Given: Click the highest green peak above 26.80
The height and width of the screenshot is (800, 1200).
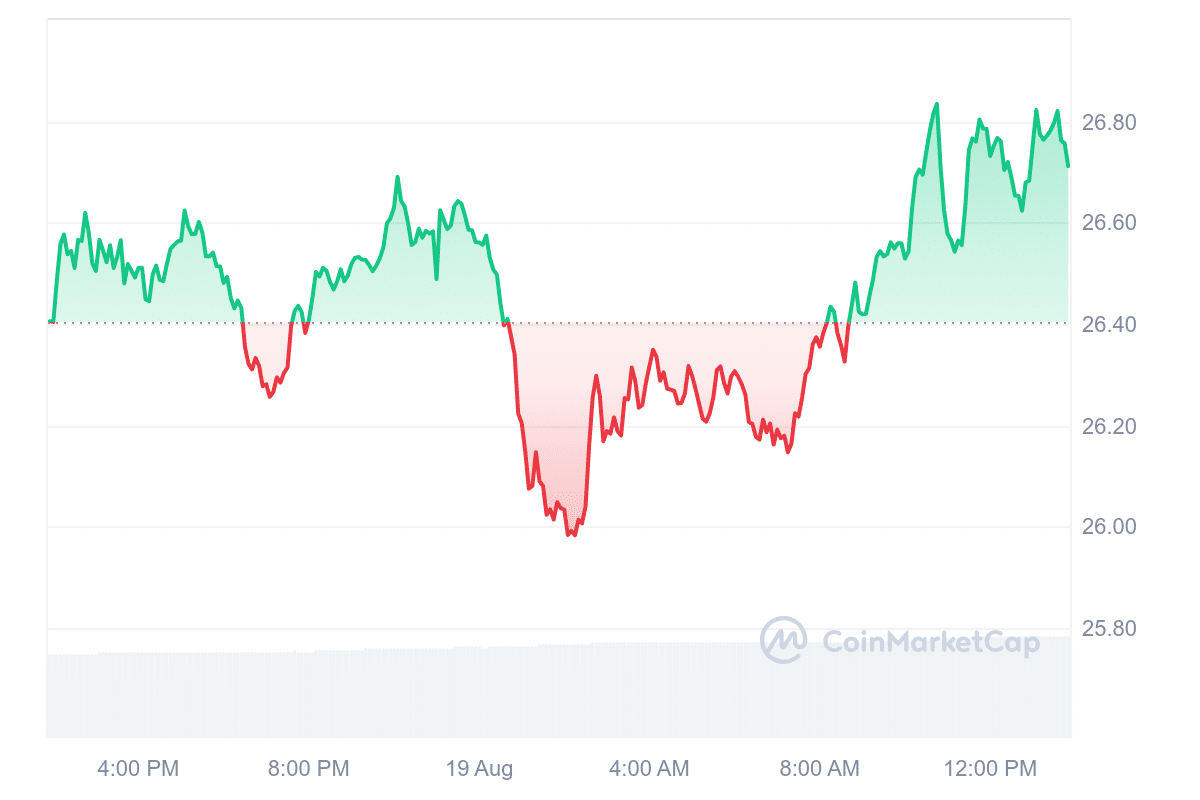Looking at the screenshot, I should coord(937,104).
